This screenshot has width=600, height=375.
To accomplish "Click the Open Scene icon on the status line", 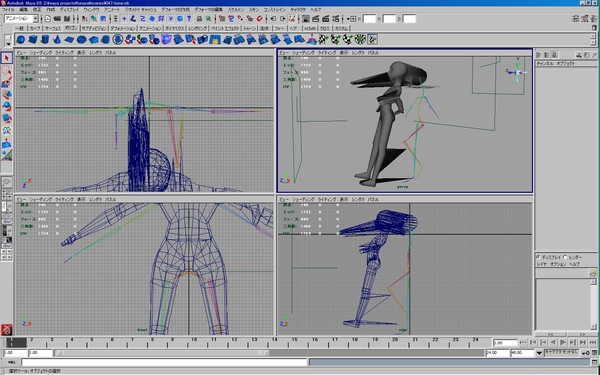I will [x=57, y=18].
